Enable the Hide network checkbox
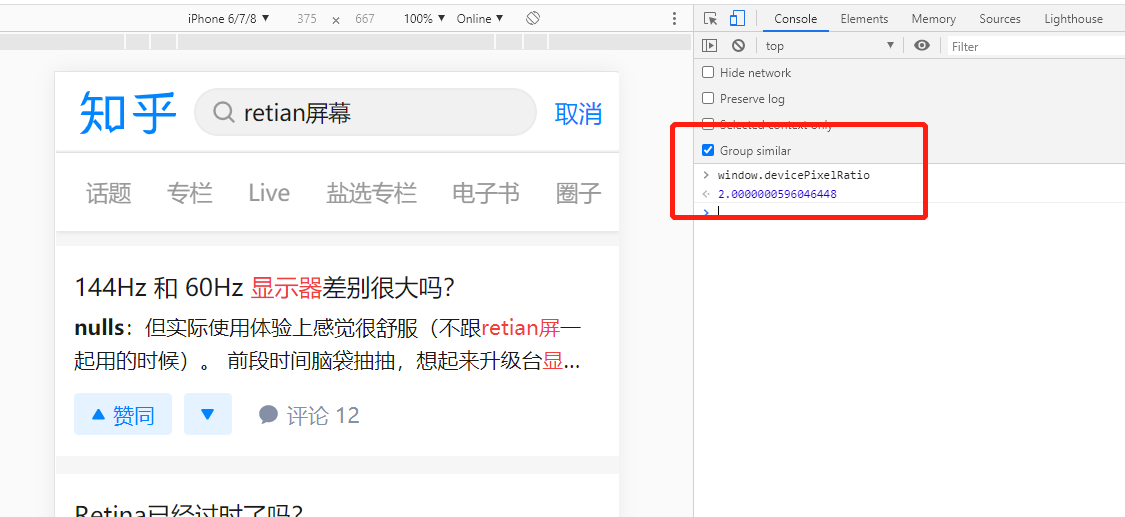Image resolution: width=1125 pixels, height=517 pixels. (708, 72)
